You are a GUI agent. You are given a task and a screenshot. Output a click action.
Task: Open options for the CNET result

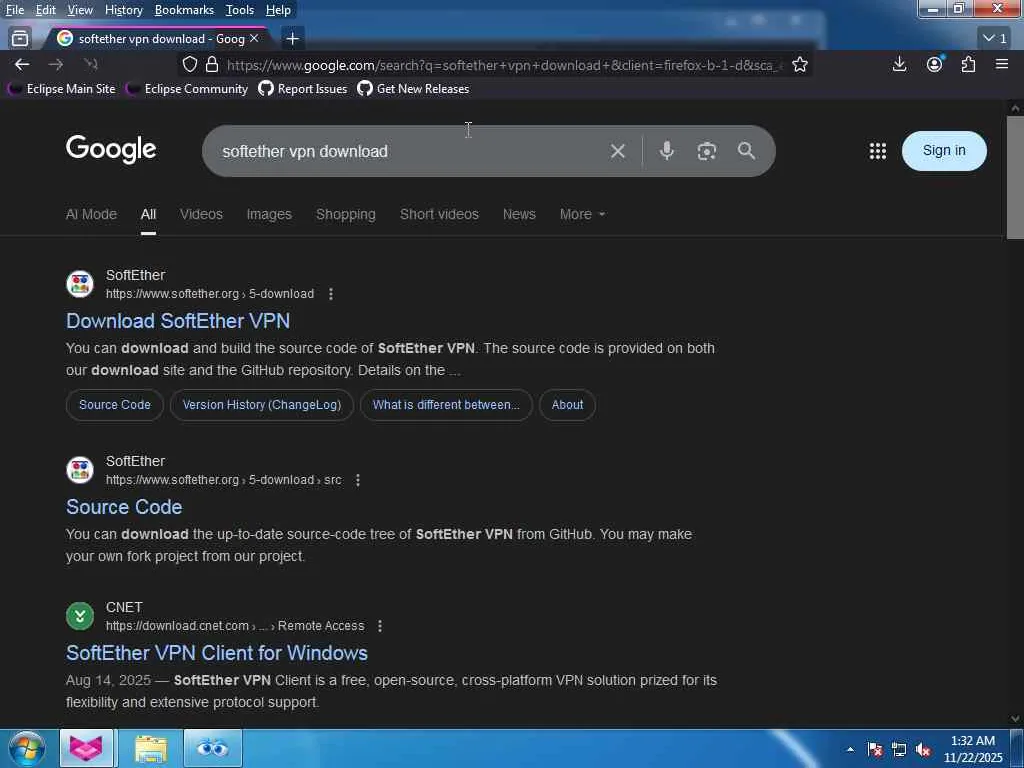point(380,626)
